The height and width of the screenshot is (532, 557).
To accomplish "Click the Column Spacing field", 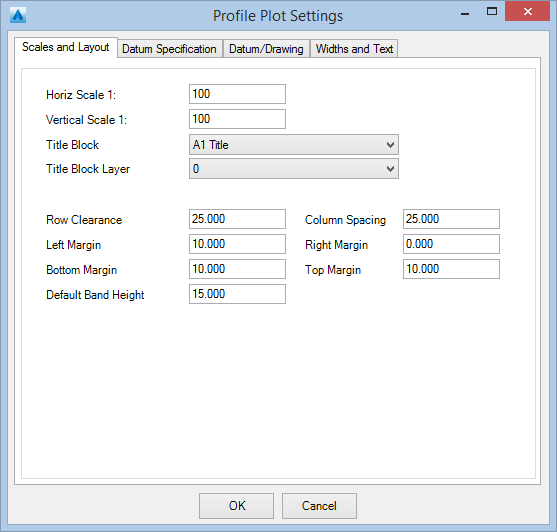I will click(451, 219).
